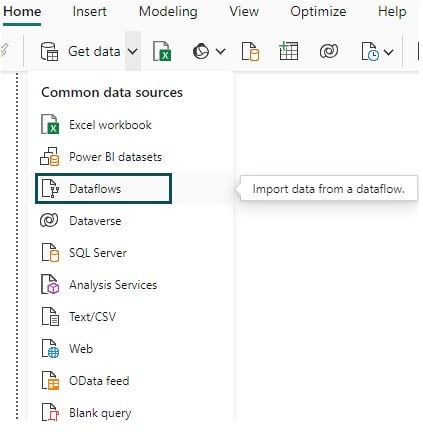Expand the Recent sources dropdown arrow

[x=389, y=52]
